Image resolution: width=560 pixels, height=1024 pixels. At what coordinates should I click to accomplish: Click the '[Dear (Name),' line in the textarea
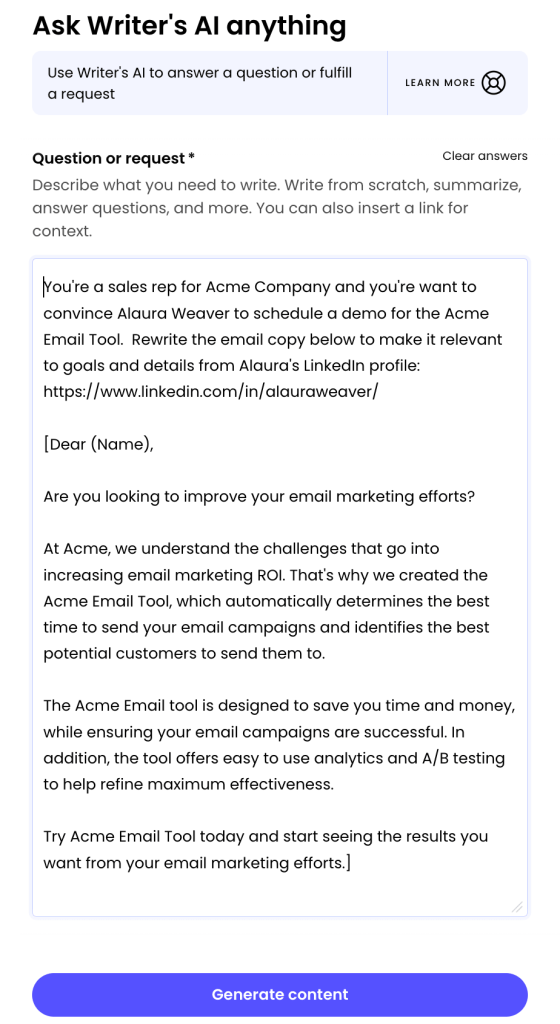[99, 445]
